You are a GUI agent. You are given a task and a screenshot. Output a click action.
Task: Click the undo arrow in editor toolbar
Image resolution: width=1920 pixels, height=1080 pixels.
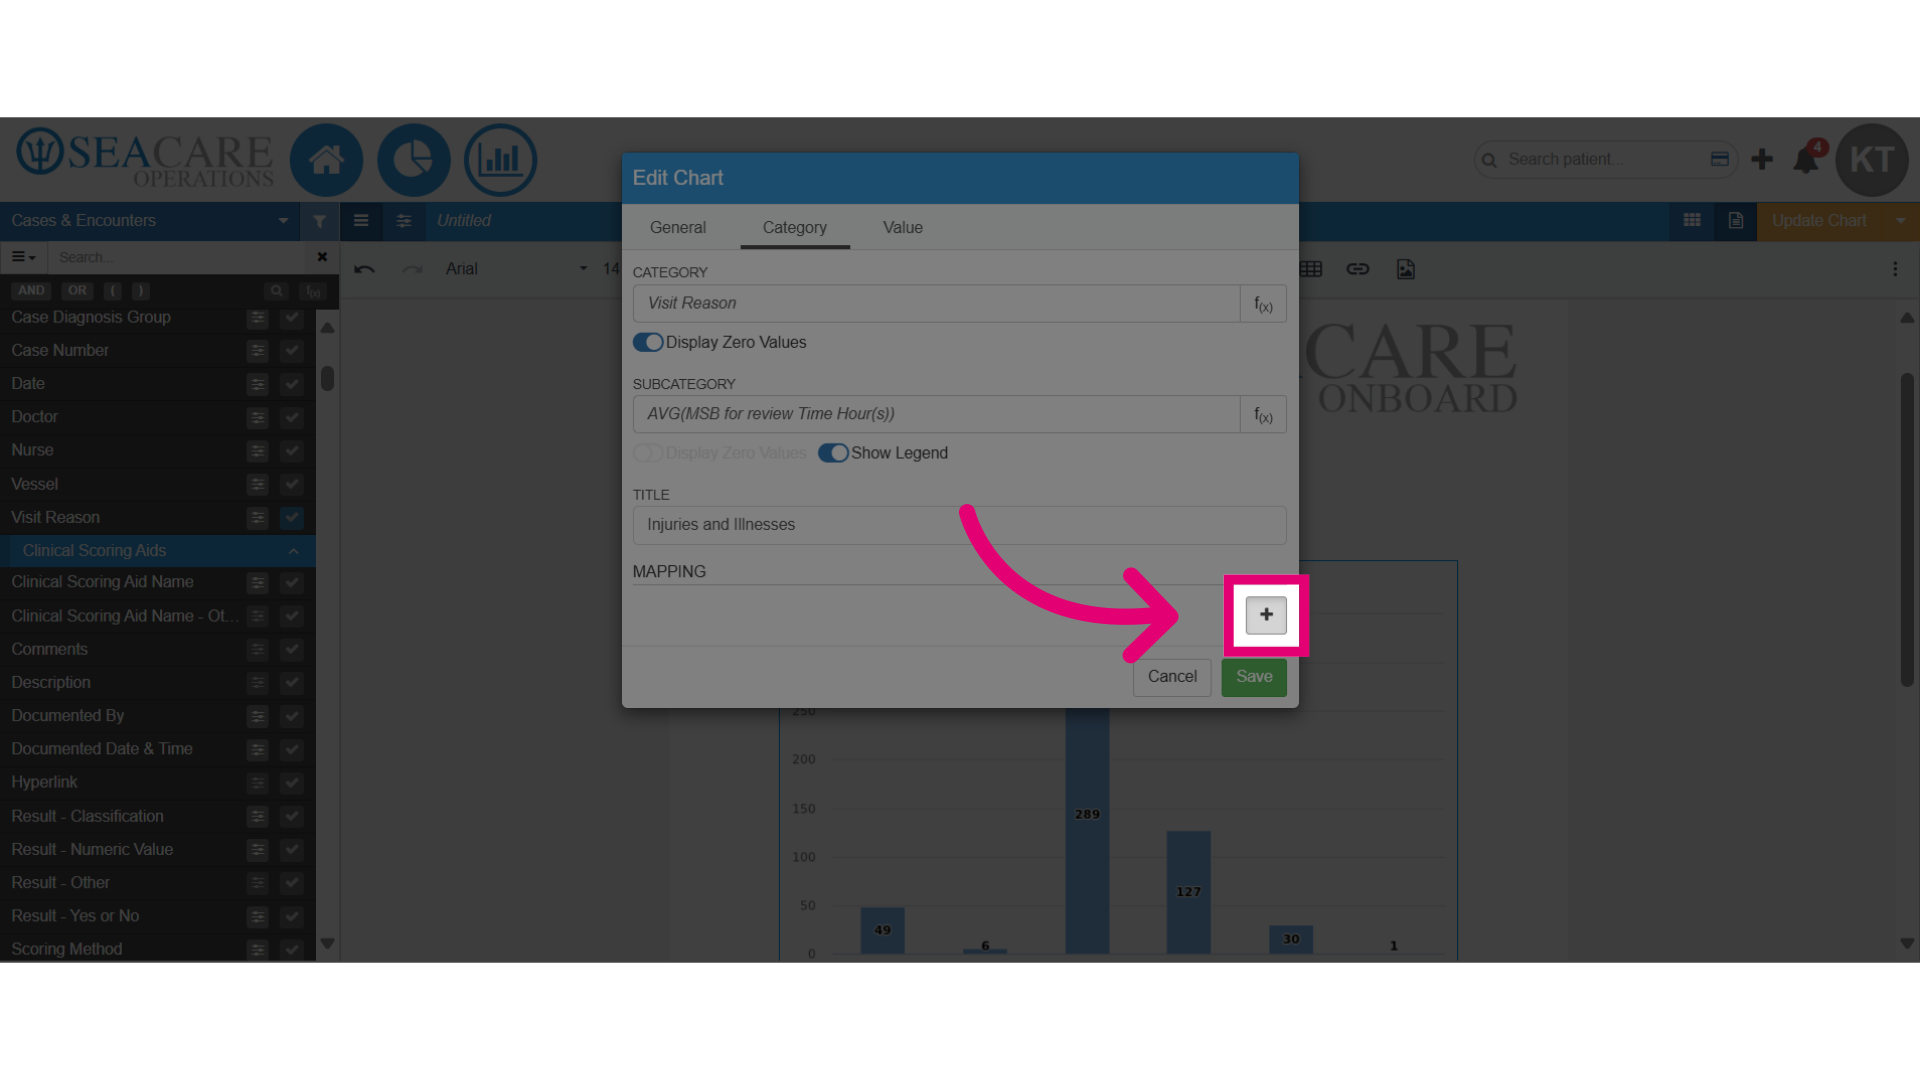point(364,269)
